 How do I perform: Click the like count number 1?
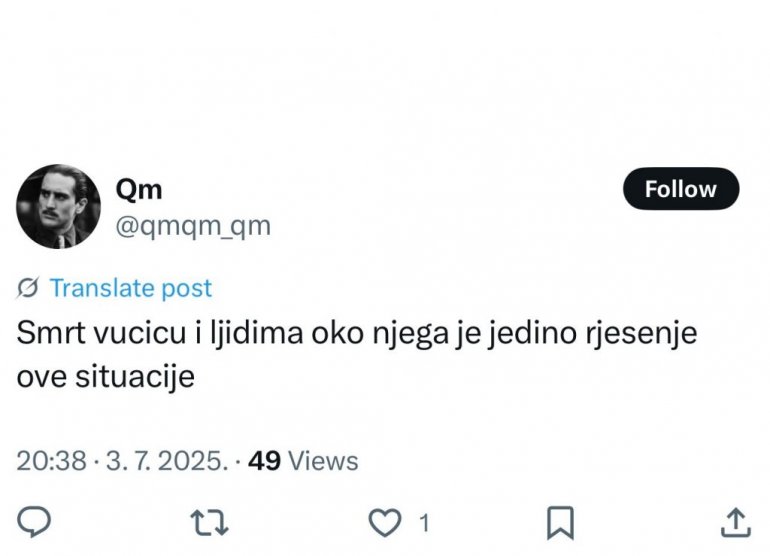(x=424, y=522)
